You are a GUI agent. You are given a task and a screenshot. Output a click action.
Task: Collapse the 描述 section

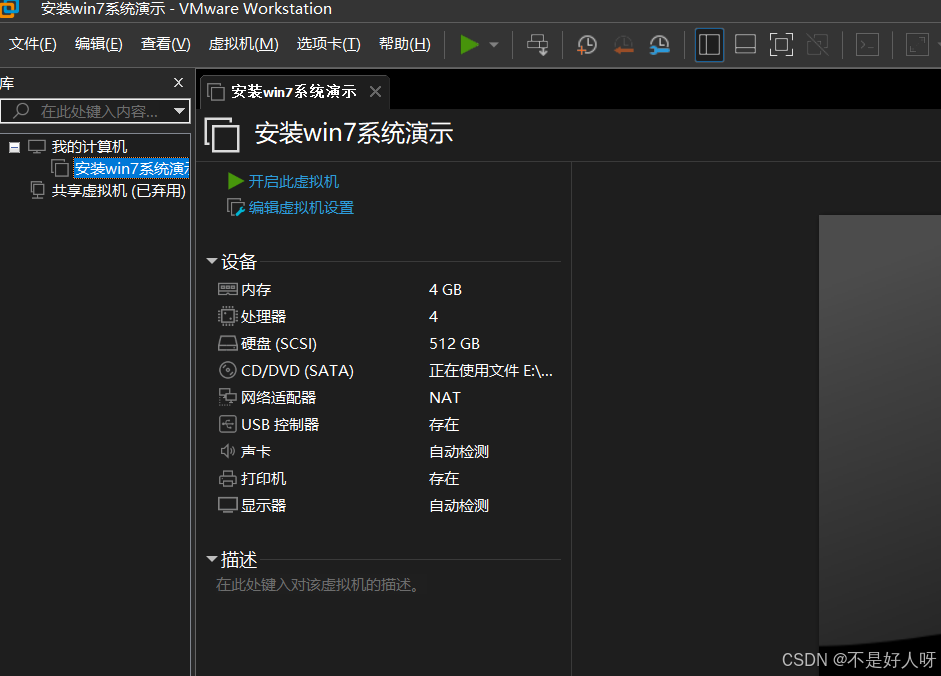[x=211, y=558]
